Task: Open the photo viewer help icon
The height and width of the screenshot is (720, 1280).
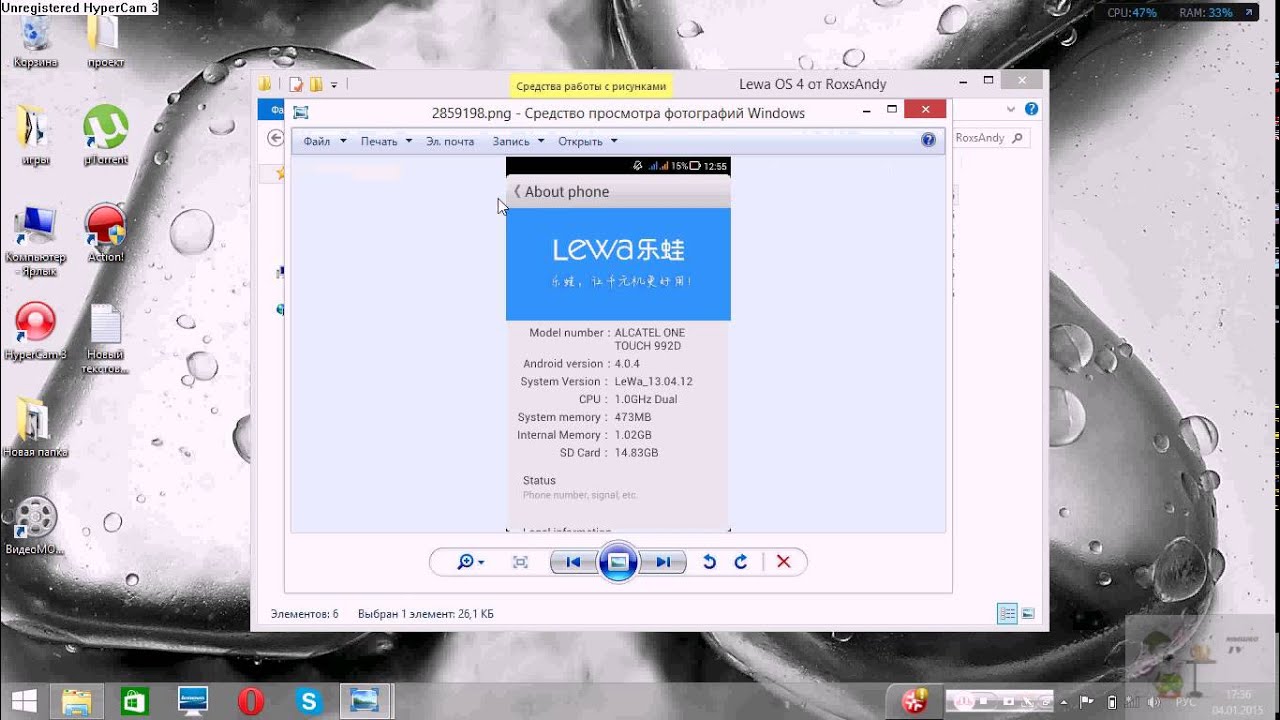Action: 928,141
